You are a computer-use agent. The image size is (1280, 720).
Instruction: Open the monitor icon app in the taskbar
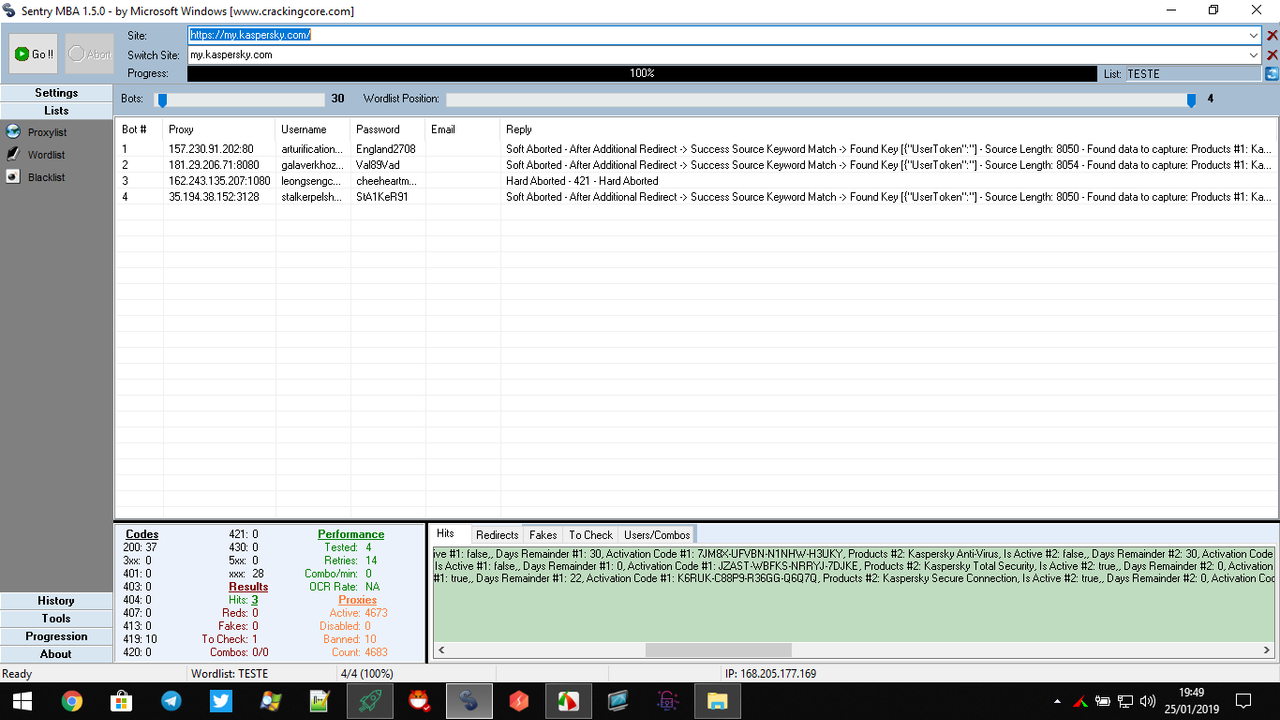pos(617,701)
